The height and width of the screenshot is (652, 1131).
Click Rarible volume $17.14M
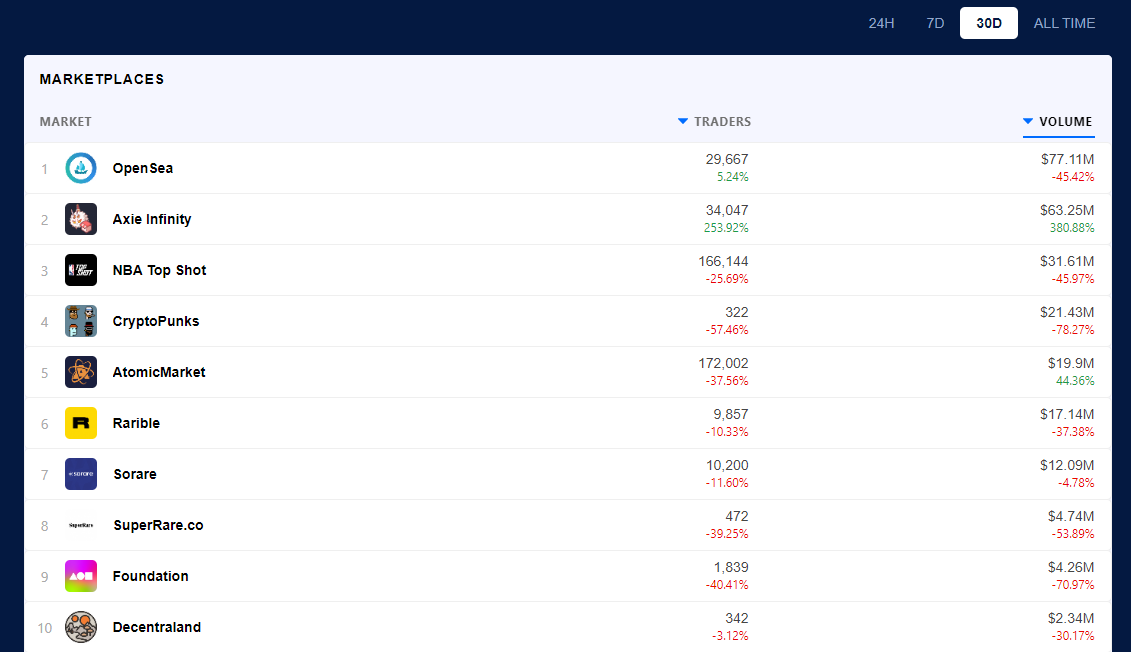1068,415
